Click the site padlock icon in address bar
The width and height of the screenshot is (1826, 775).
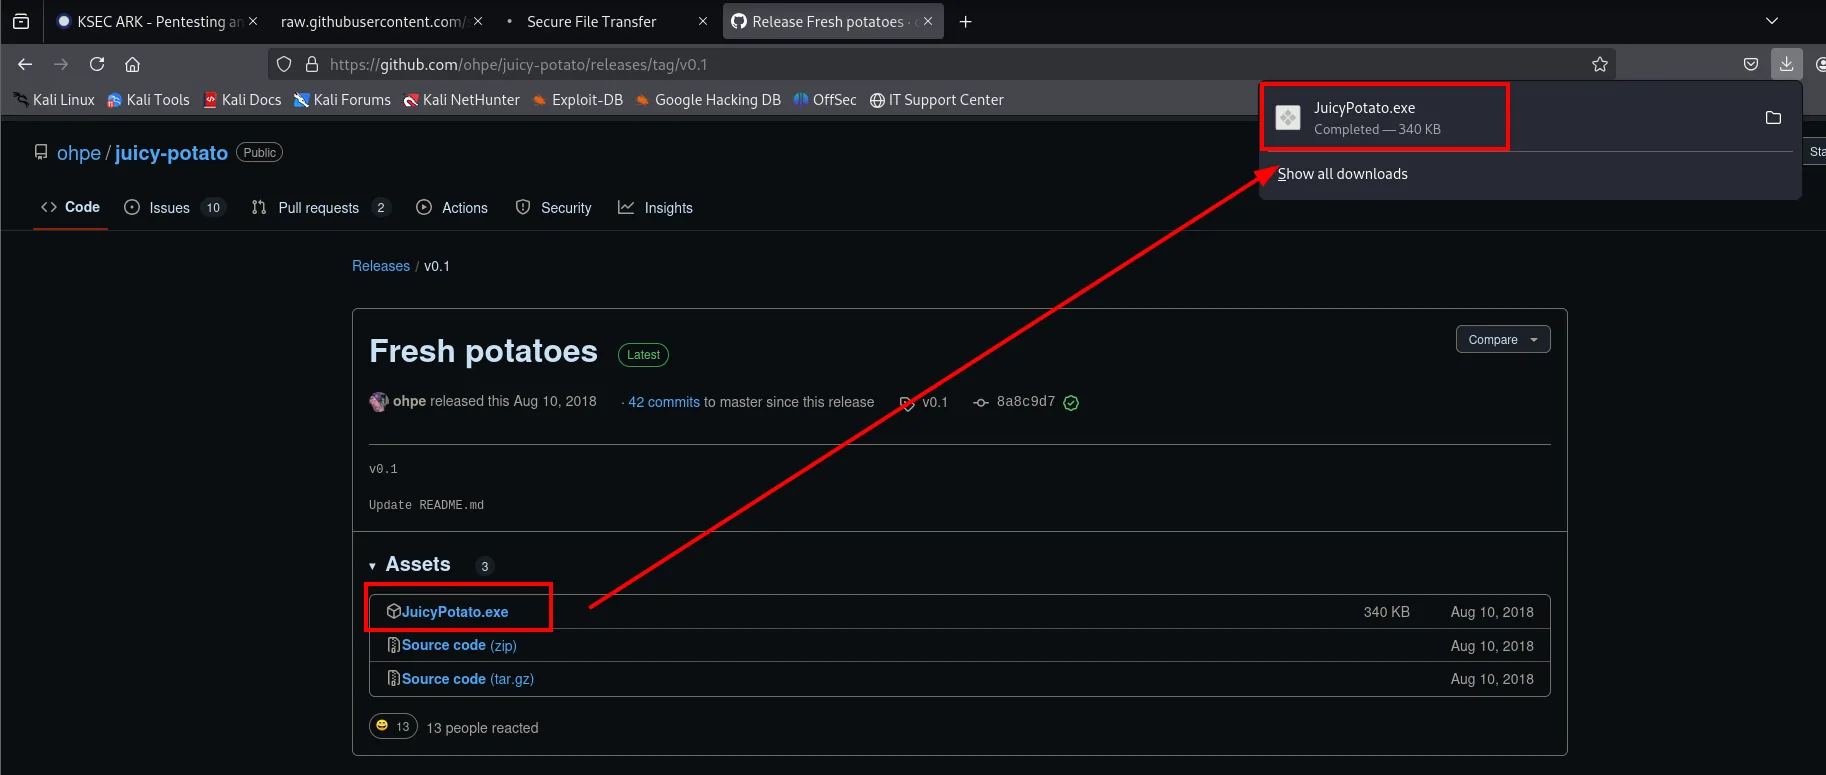[312, 64]
